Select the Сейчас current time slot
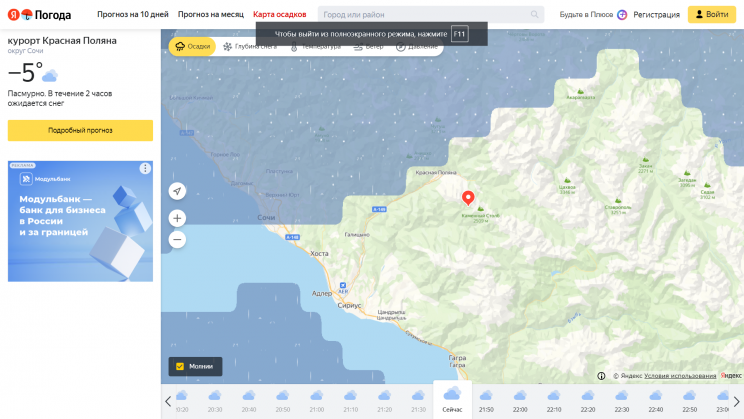 452,400
